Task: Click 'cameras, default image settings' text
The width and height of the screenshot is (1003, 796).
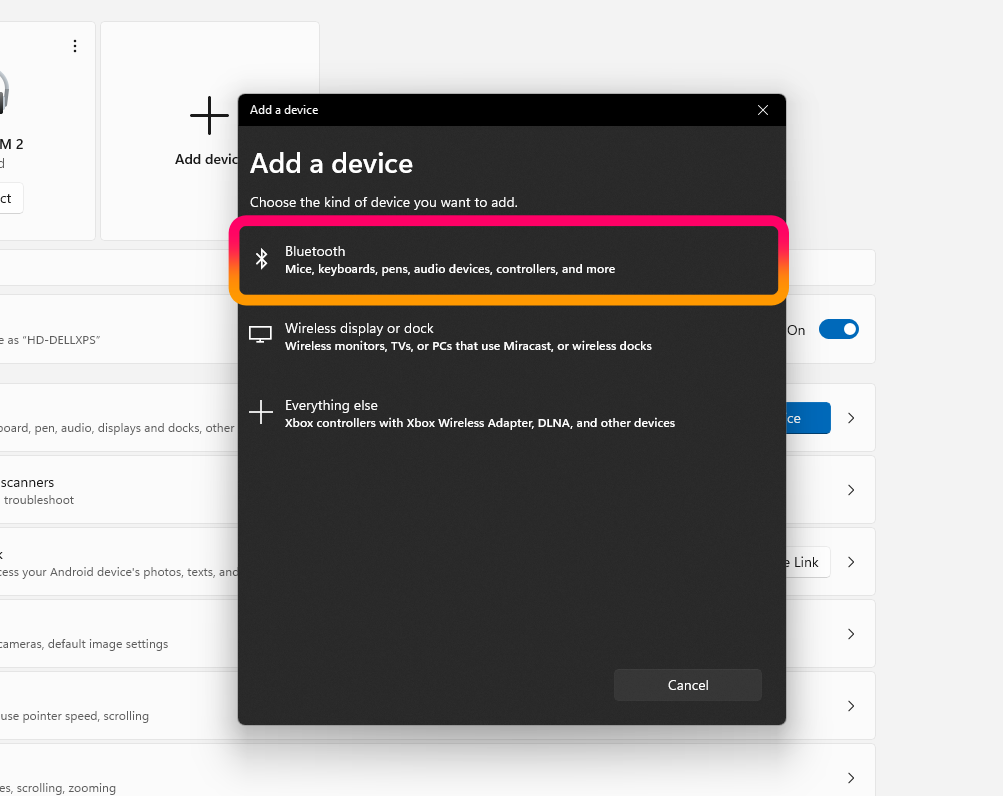Action: tap(84, 644)
